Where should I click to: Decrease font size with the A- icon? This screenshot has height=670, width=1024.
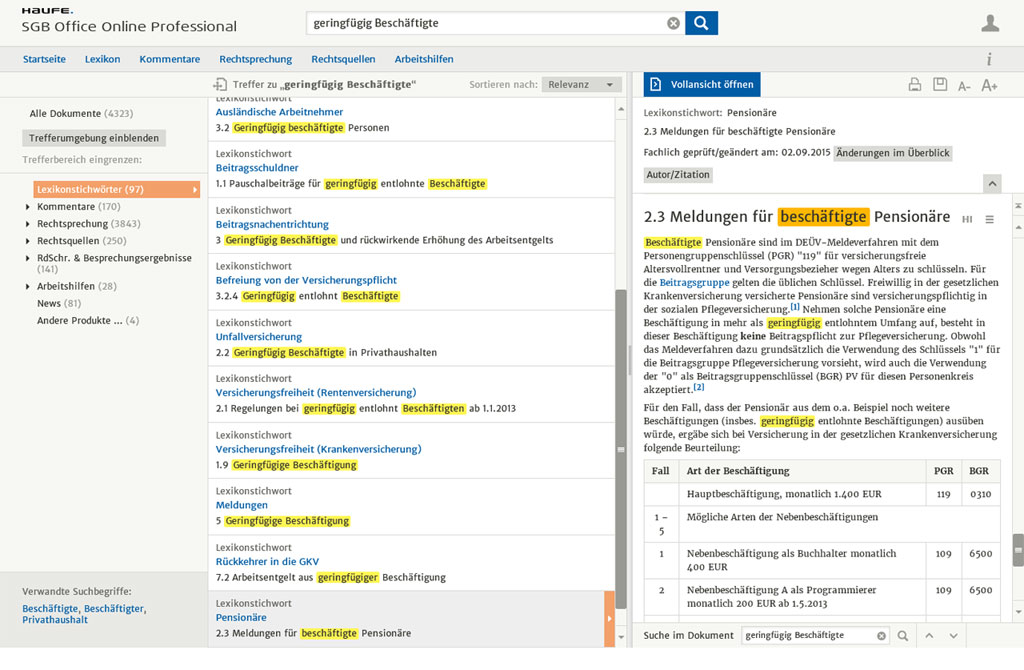(x=964, y=85)
